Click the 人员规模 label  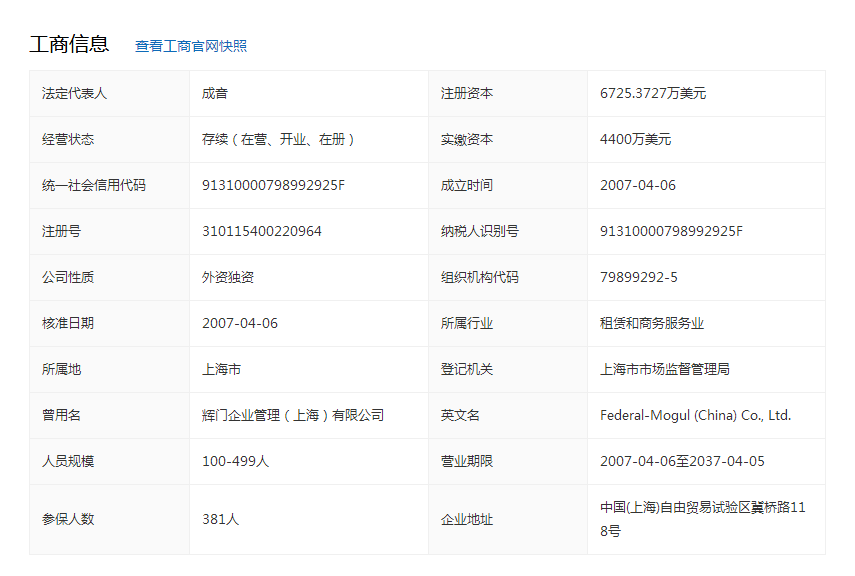click(x=68, y=461)
